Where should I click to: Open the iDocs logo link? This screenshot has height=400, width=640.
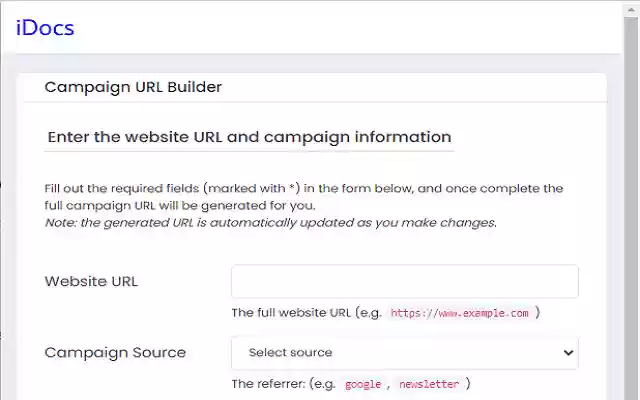click(x=45, y=28)
